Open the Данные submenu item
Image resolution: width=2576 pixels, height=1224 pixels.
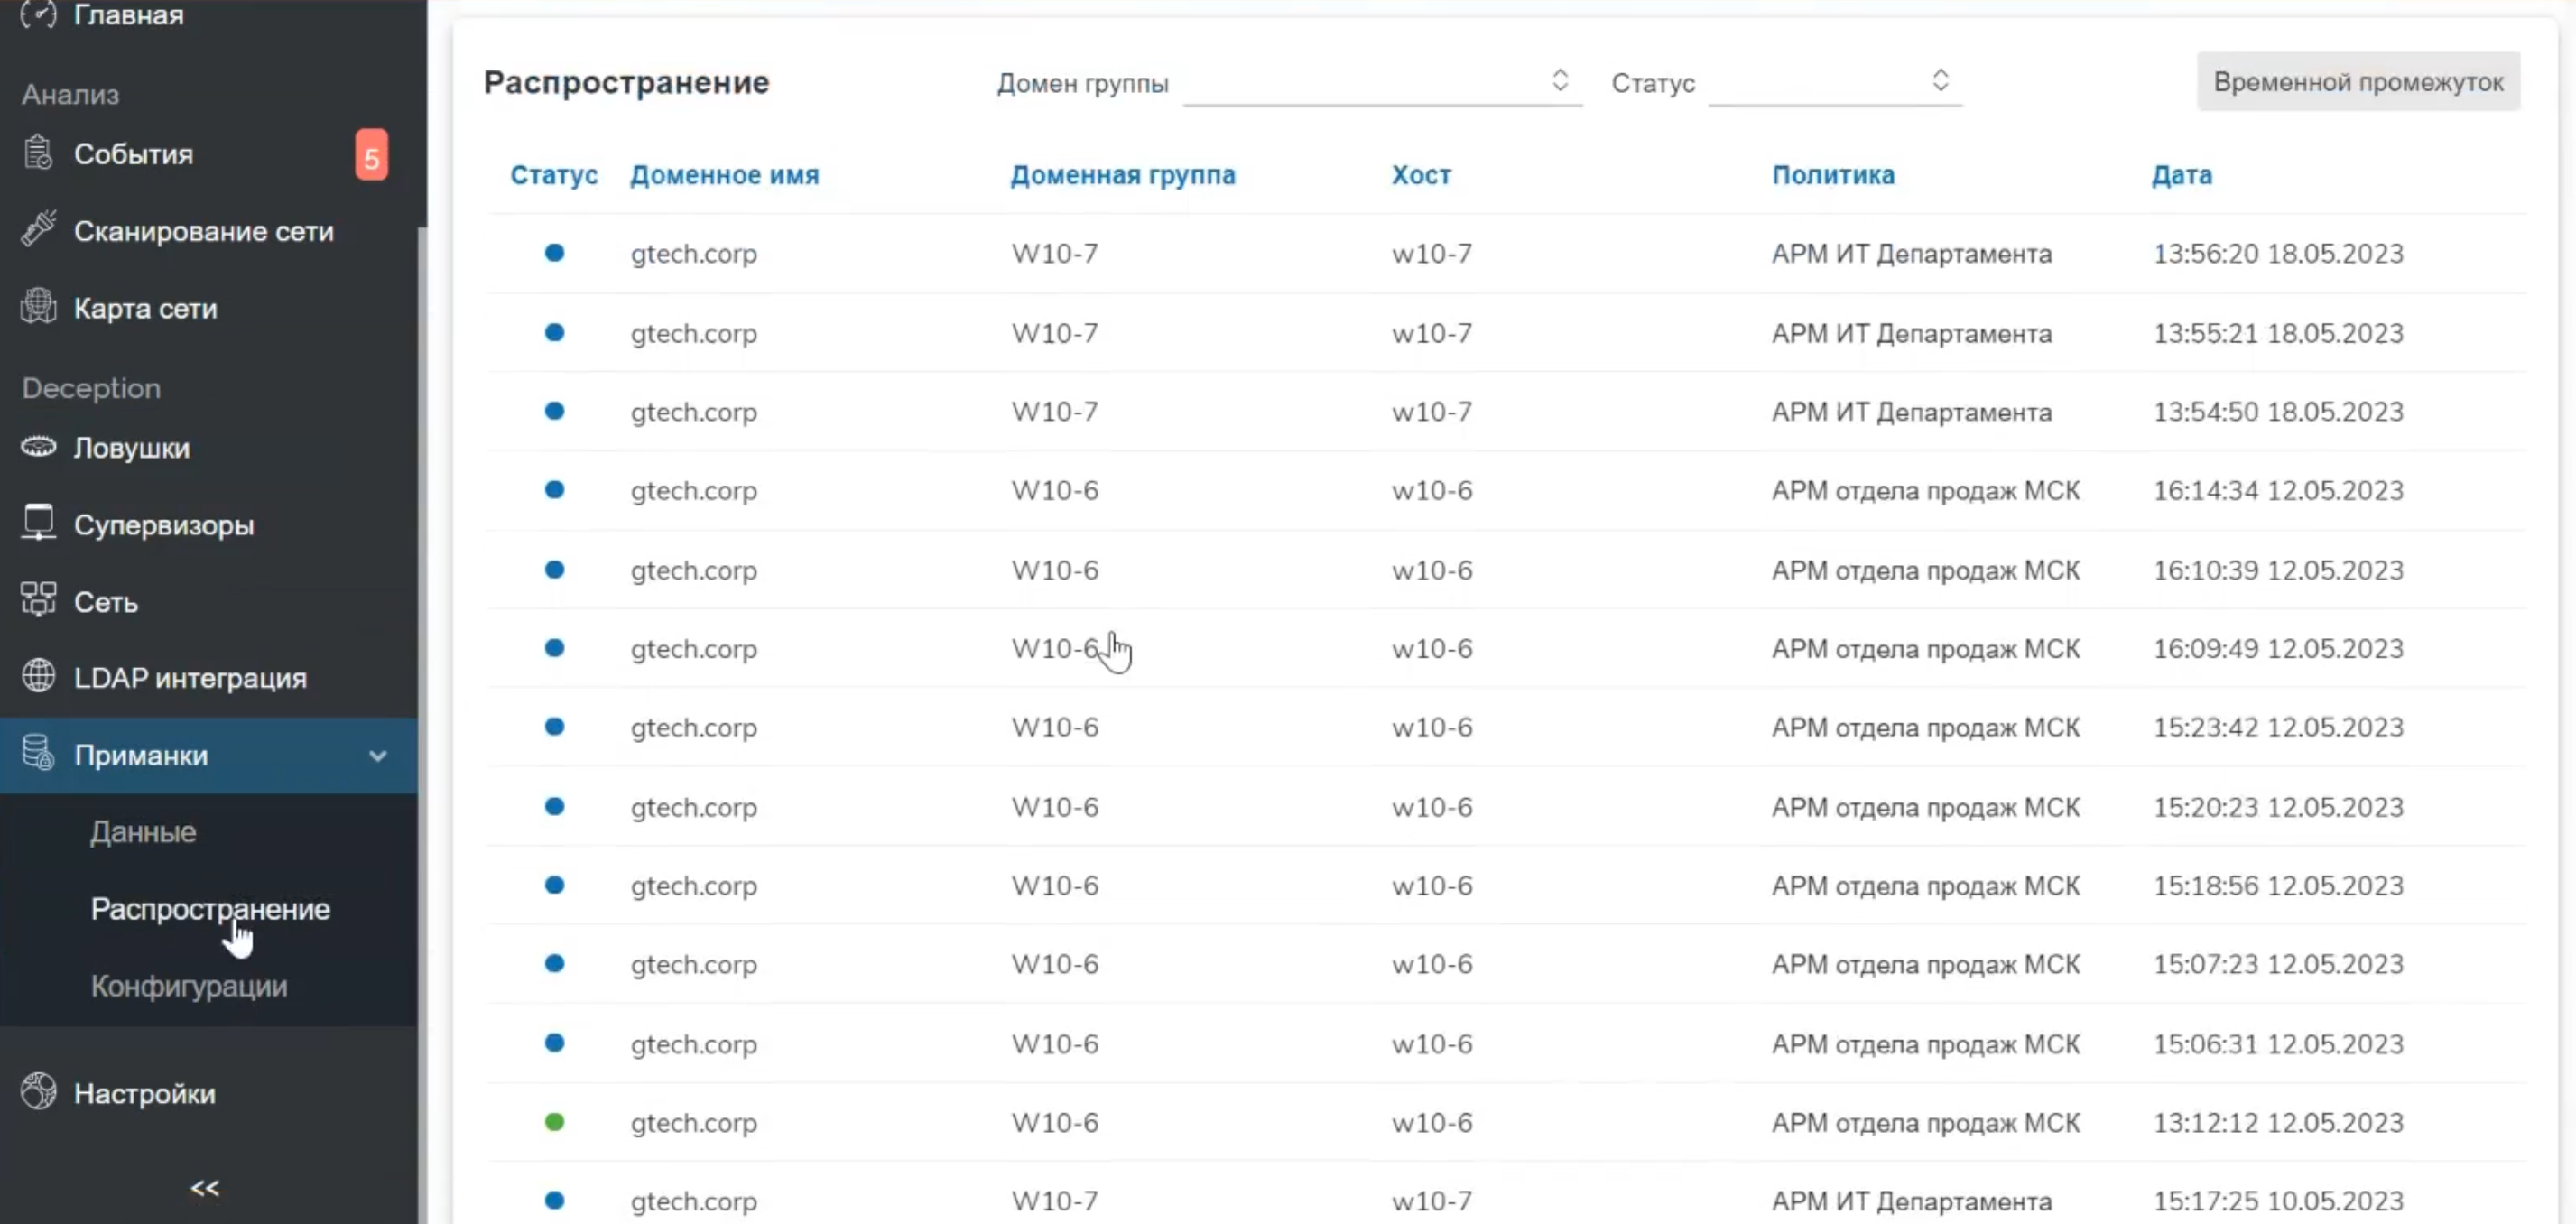[x=143, y=832]
